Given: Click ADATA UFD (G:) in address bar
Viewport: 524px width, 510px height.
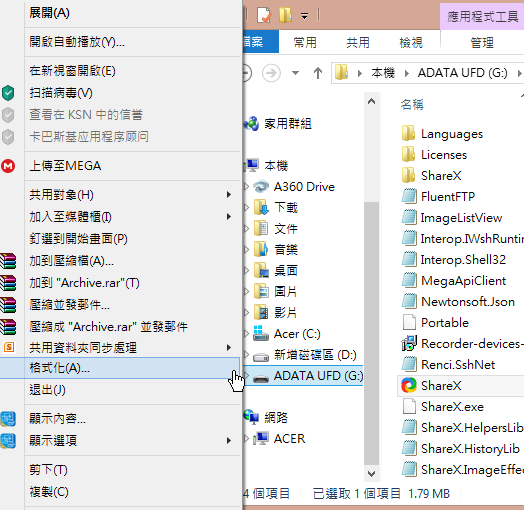Looking at the screenshot, I should pyautogui.click(x=463, y=73).
